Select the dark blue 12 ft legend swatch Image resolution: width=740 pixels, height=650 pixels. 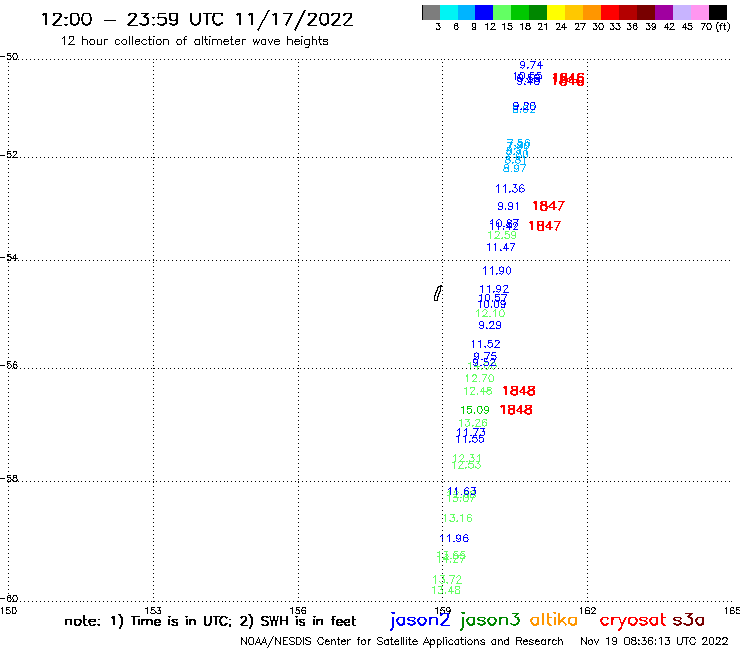pyautogui.click(x=484, y=12)
